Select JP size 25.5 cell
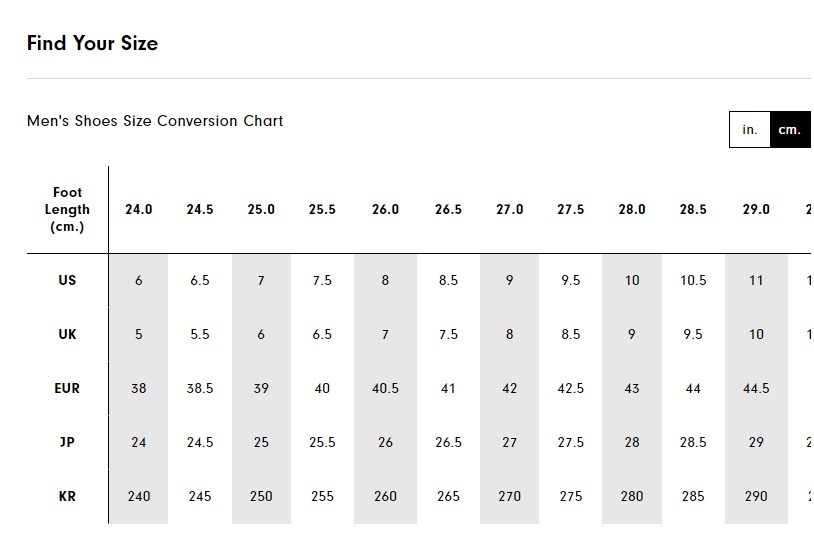This screenshot has width=814, height=538. [x=322, y=442]
